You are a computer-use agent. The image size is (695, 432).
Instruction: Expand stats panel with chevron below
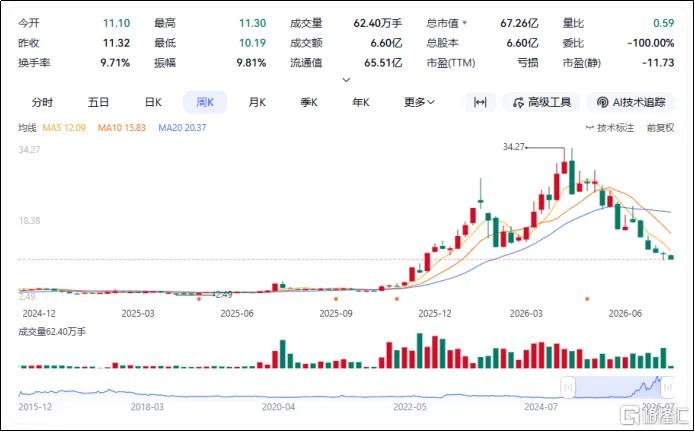(347, 80)
